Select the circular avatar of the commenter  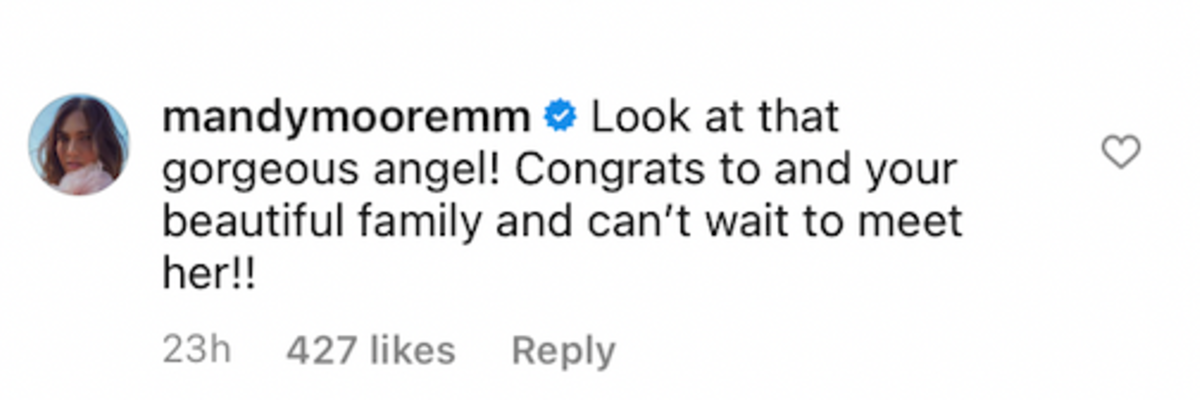(x=79, y=145)
